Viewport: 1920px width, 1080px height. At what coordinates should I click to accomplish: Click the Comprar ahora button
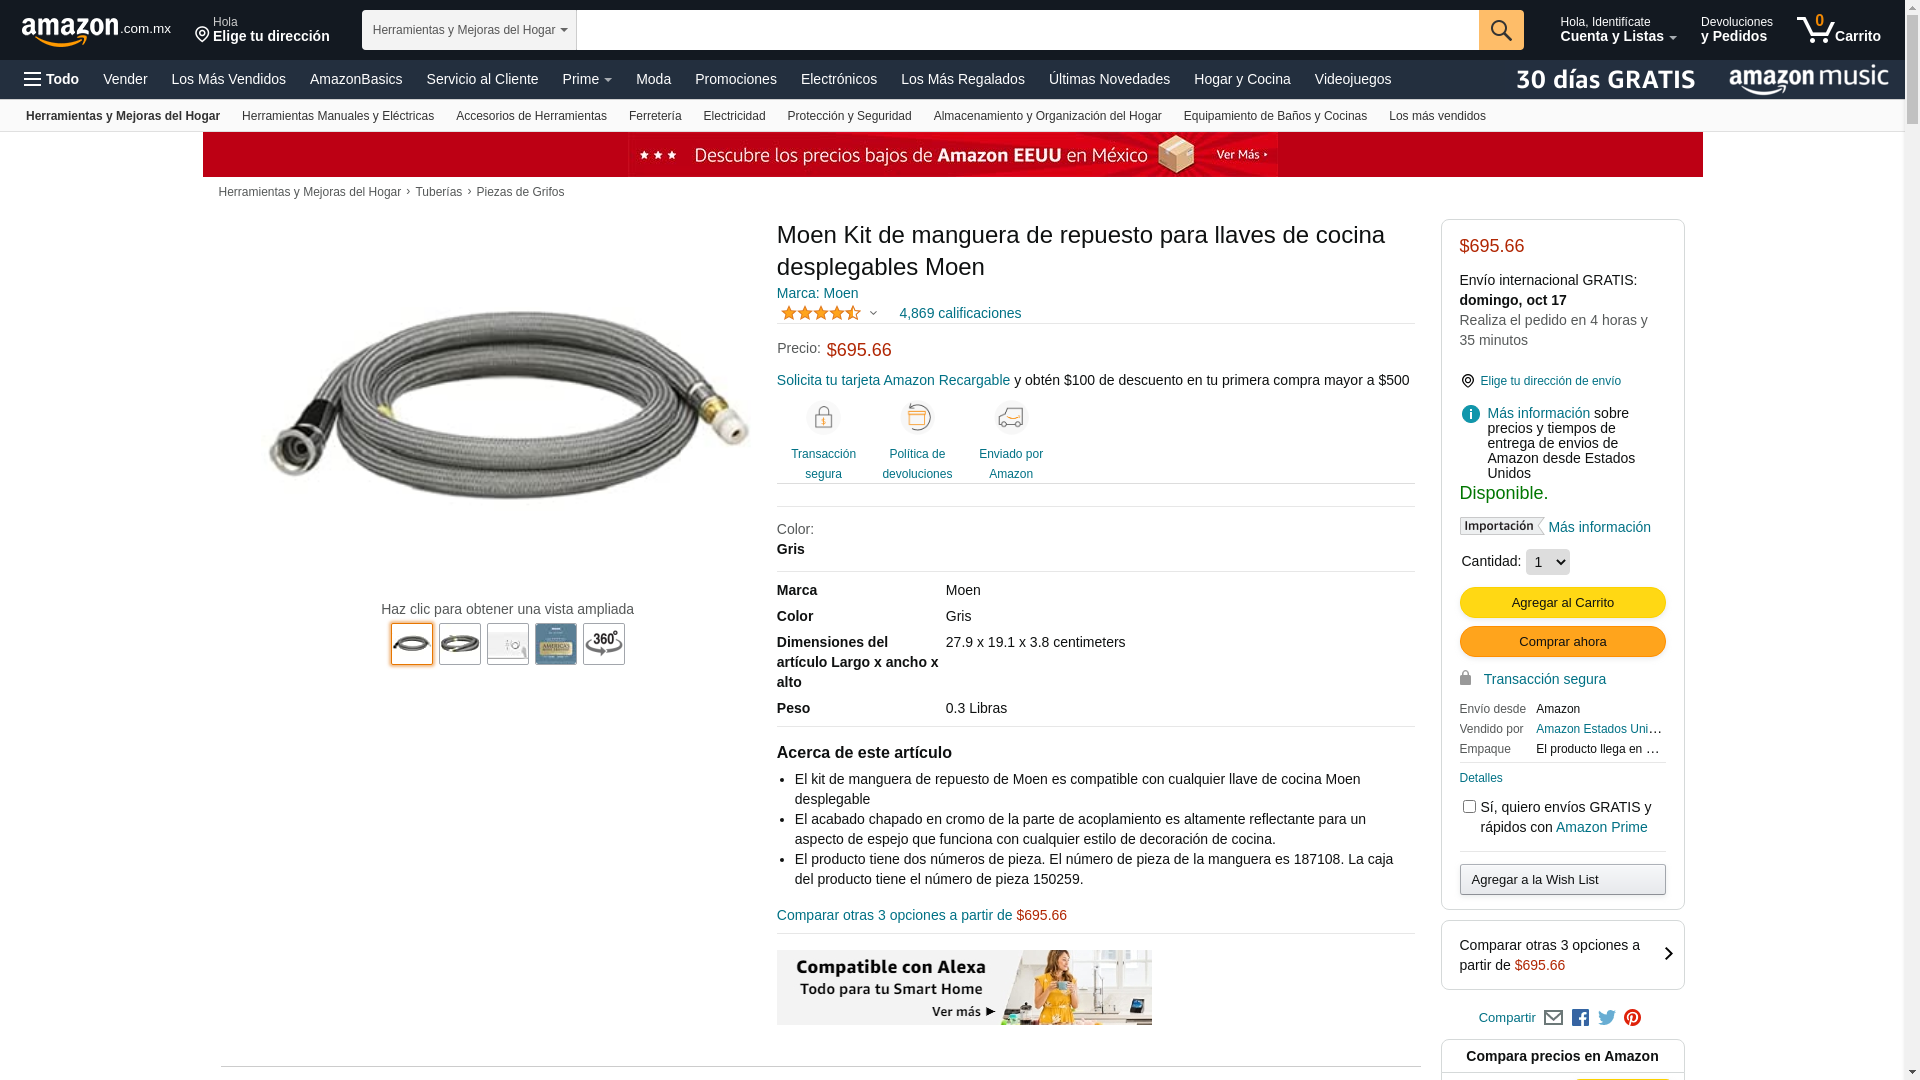coord(1562,642)
